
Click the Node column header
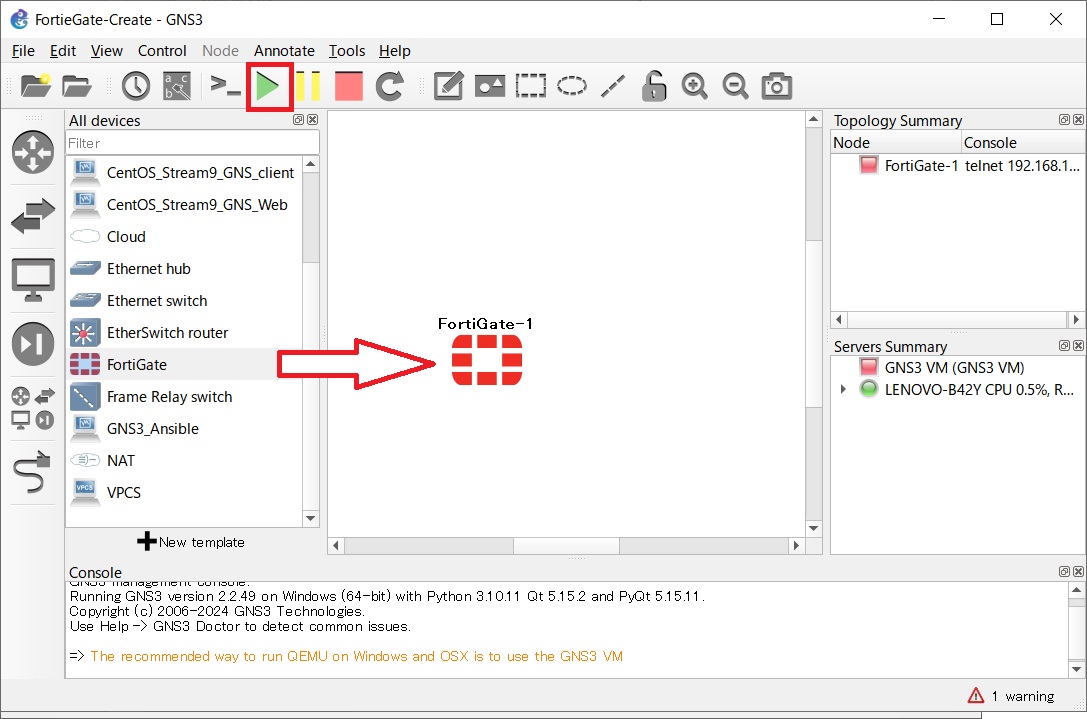[x=896, y=143]
